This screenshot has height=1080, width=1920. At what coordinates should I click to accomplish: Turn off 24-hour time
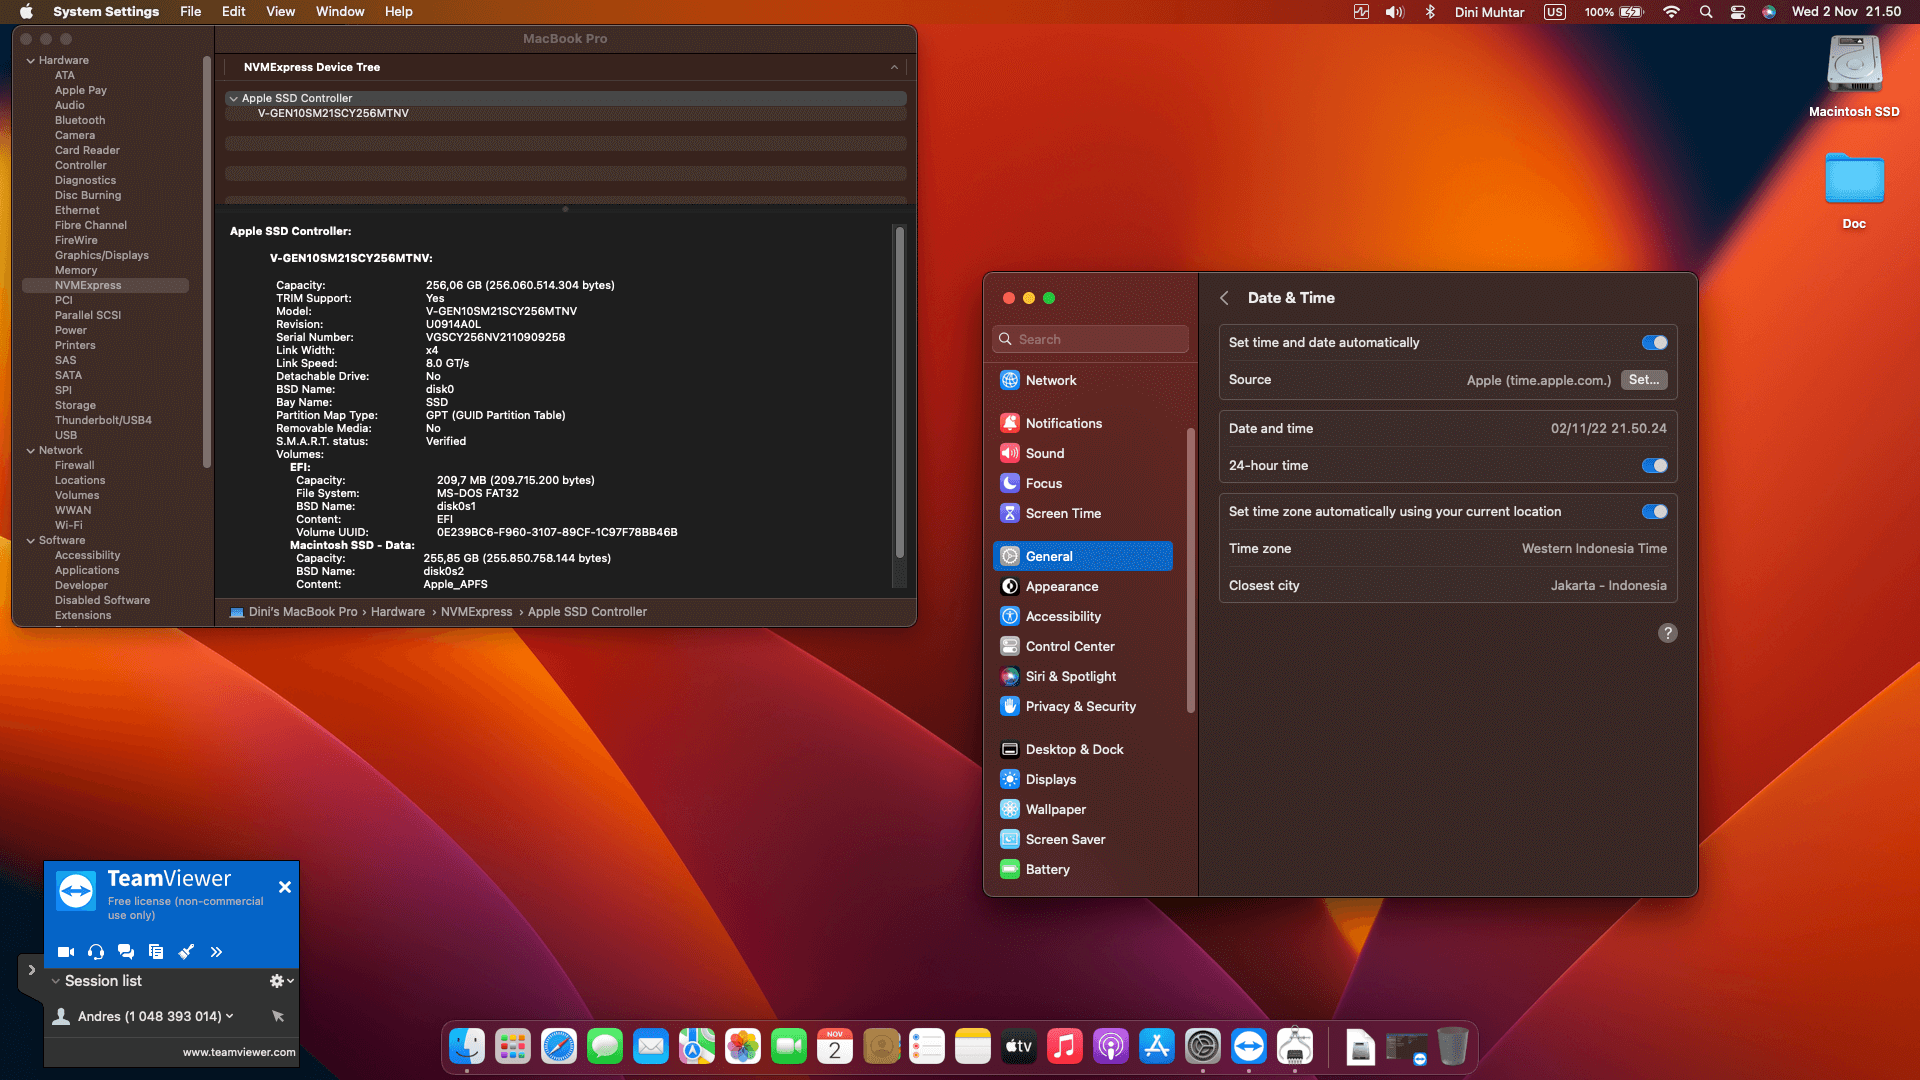[x=1655, y=465]
